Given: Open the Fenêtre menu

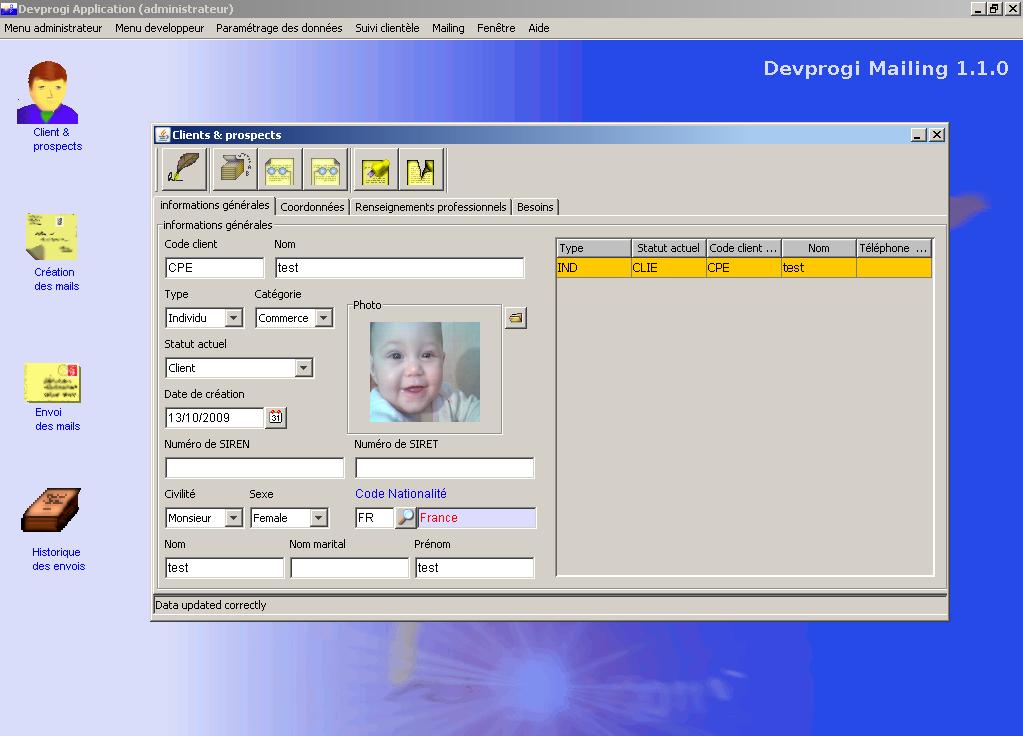Looking at the screenshot, I should [x=496, y=28].
